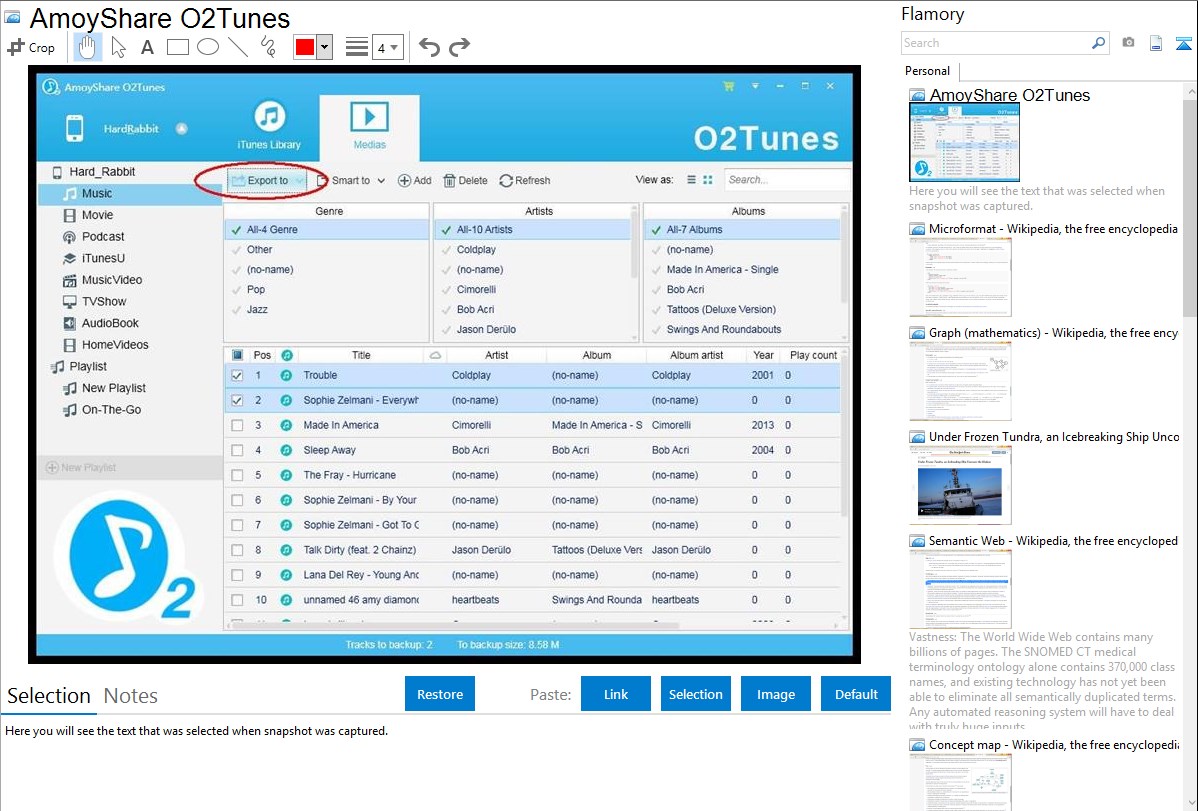This screenshot has width=1198, height=811.
Task: Click the O2Tunes Search field
Action: pyautogui.click(x=785, y=180)
